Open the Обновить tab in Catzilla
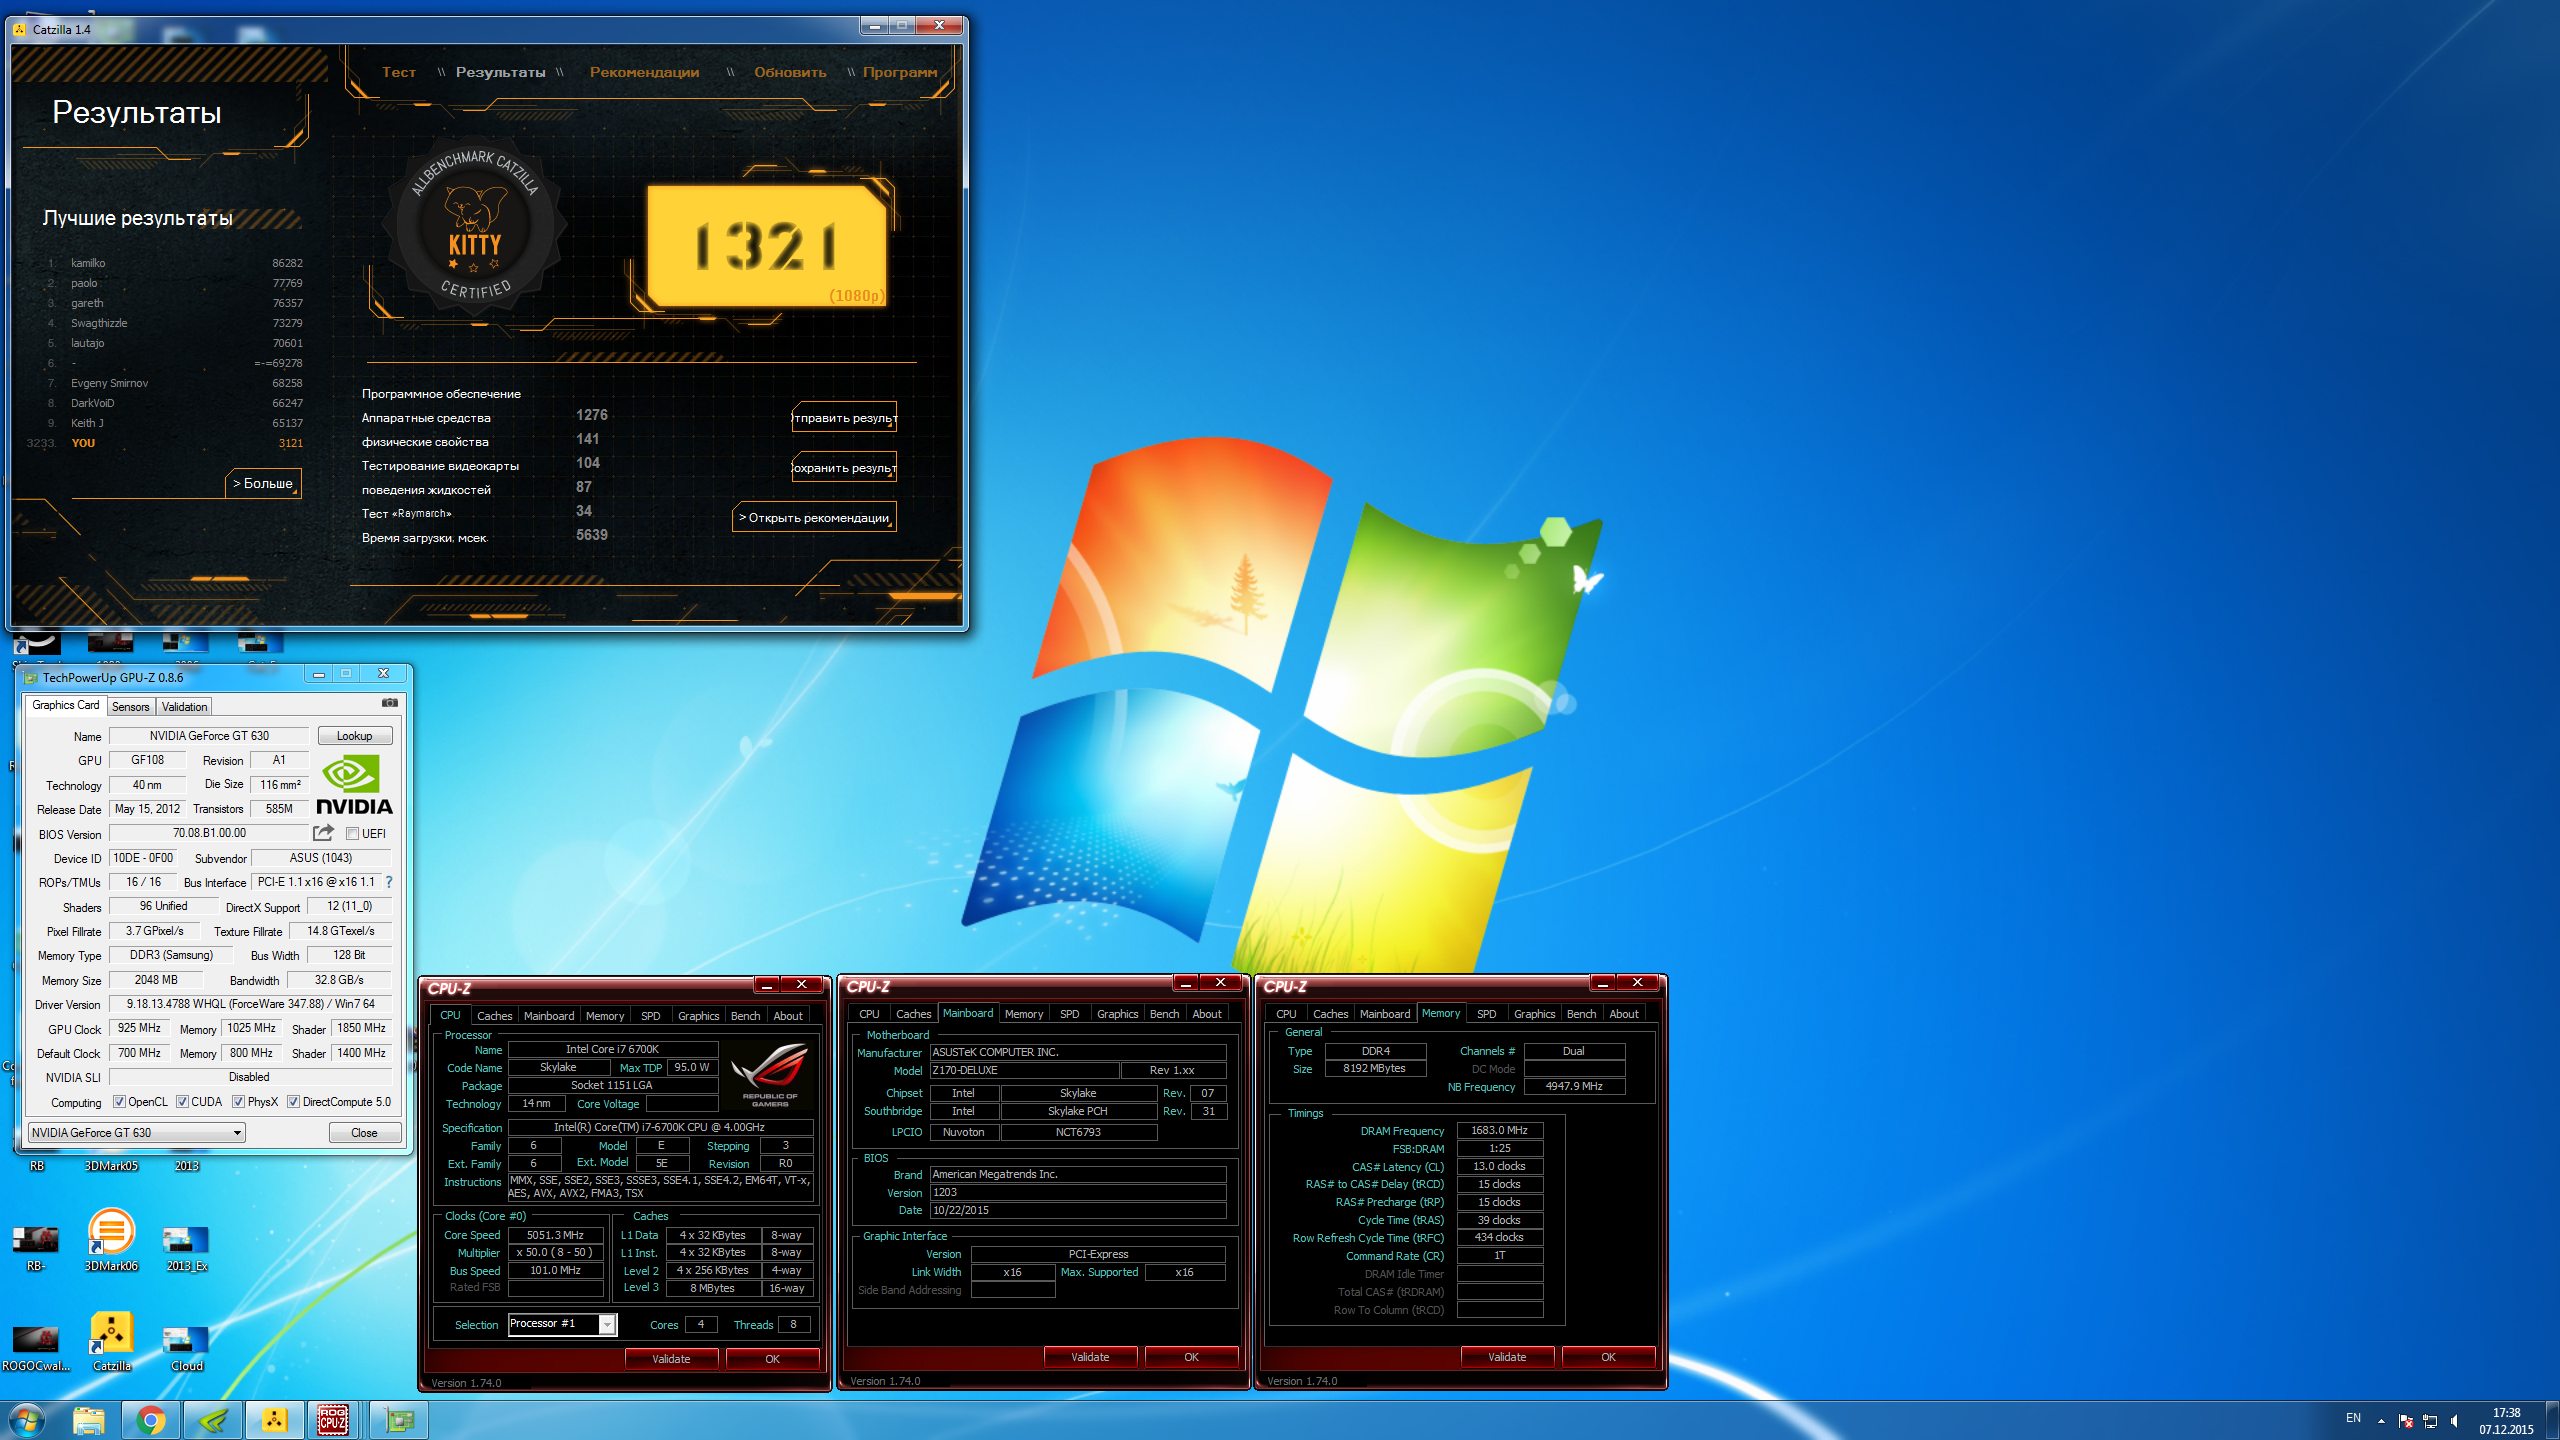 (790, 72)
